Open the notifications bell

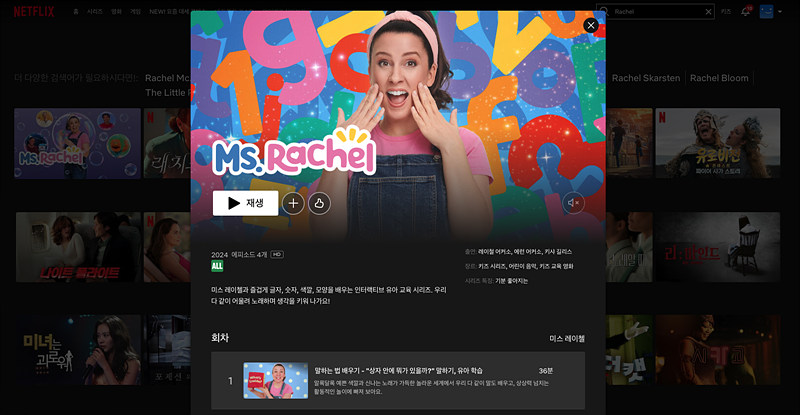(x=745, y=11)
